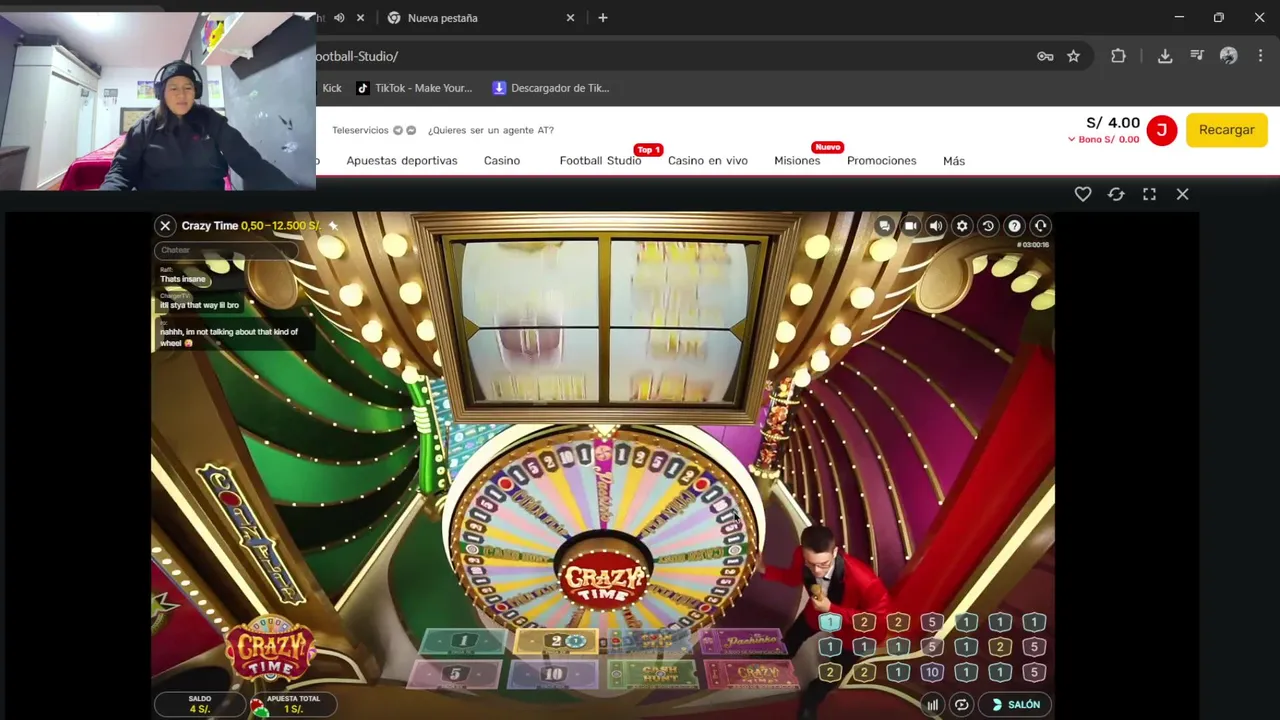This screenshot has width=1280, height=720.
Task: Open Chrome profile avatar
Action: (x=1229, y=56)
